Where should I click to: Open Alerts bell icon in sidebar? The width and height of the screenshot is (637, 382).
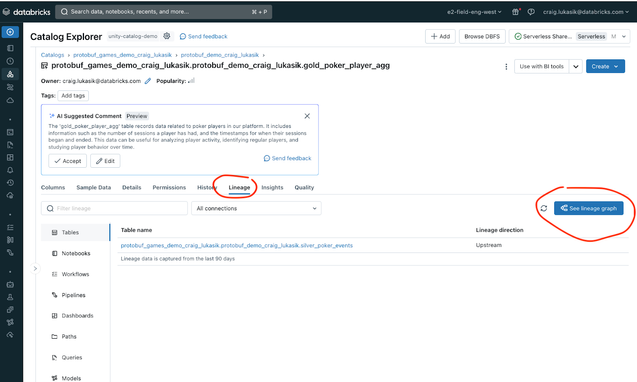[10, 170]
